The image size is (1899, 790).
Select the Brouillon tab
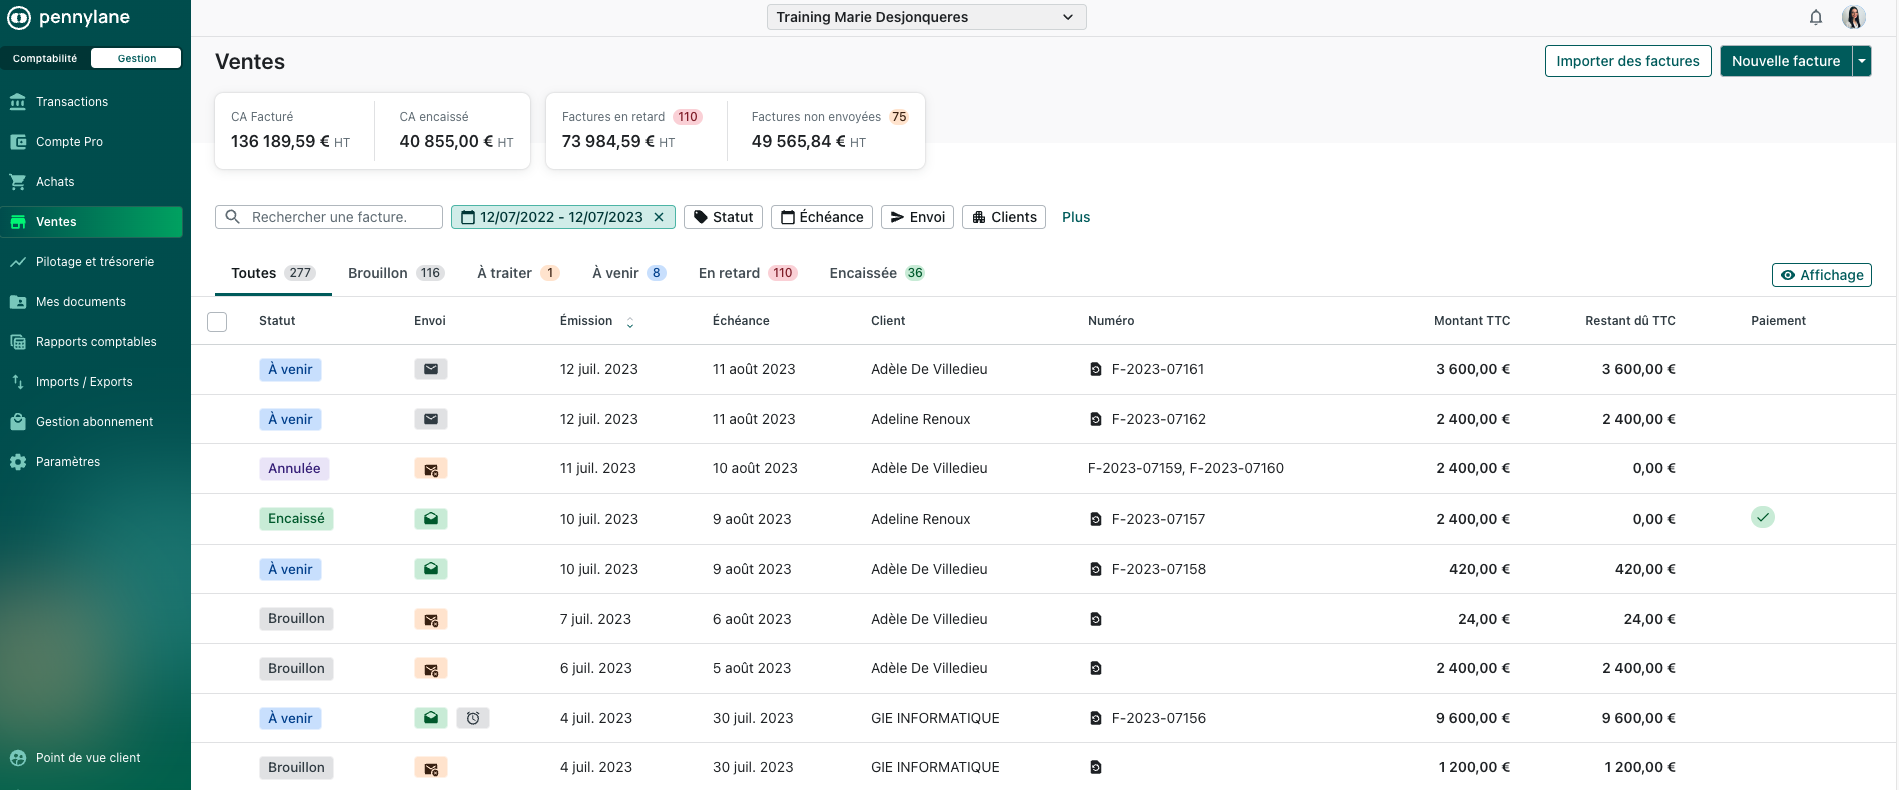tap(395, 273)
